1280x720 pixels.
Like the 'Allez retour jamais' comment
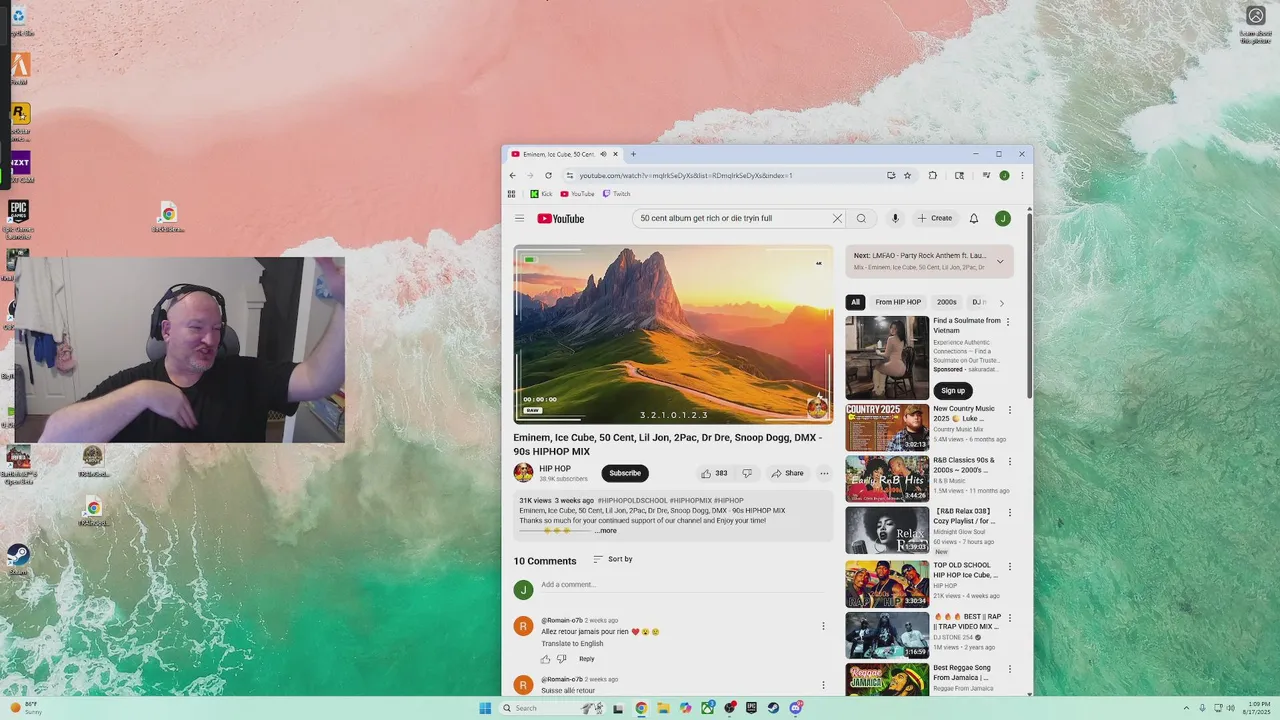[x=546, y=659]
